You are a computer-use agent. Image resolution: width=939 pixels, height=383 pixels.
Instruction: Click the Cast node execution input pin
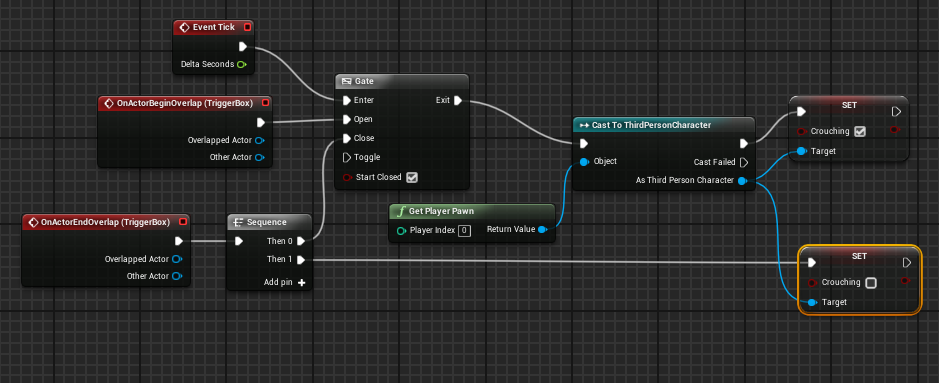[584, 144]
